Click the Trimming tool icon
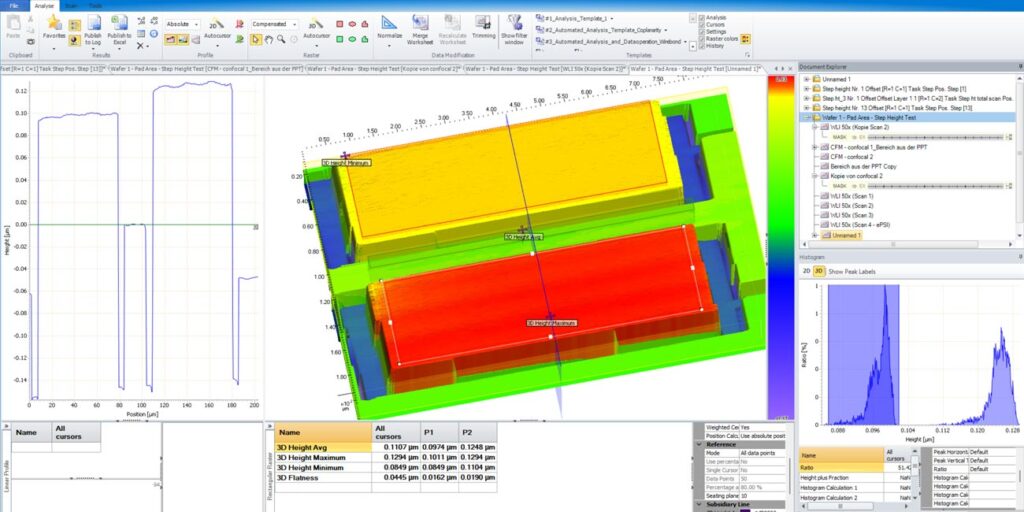Viewport: 1024px width, 512px height. (x=483, y=23)
